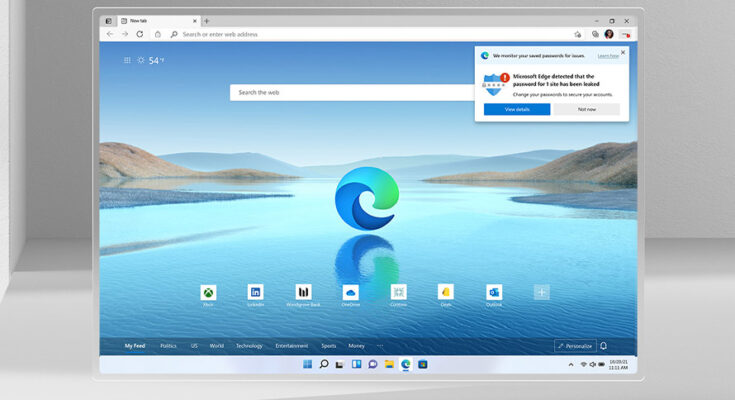The height and width of the screenshot is (400, 735).
Task: Expand the system tray hidden icons chevron
Action: pyautogui.click(x=571, y=364)
